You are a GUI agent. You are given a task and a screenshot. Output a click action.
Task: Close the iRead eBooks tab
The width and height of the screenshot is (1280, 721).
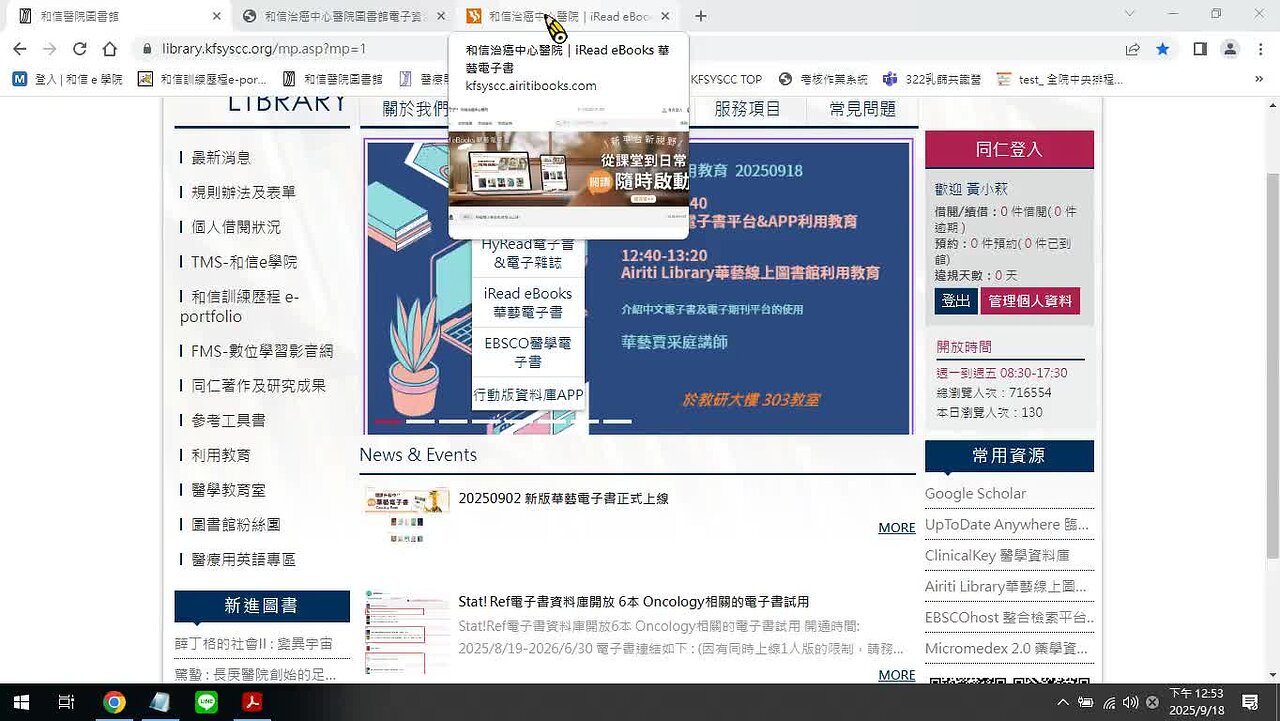click(665, 16)
